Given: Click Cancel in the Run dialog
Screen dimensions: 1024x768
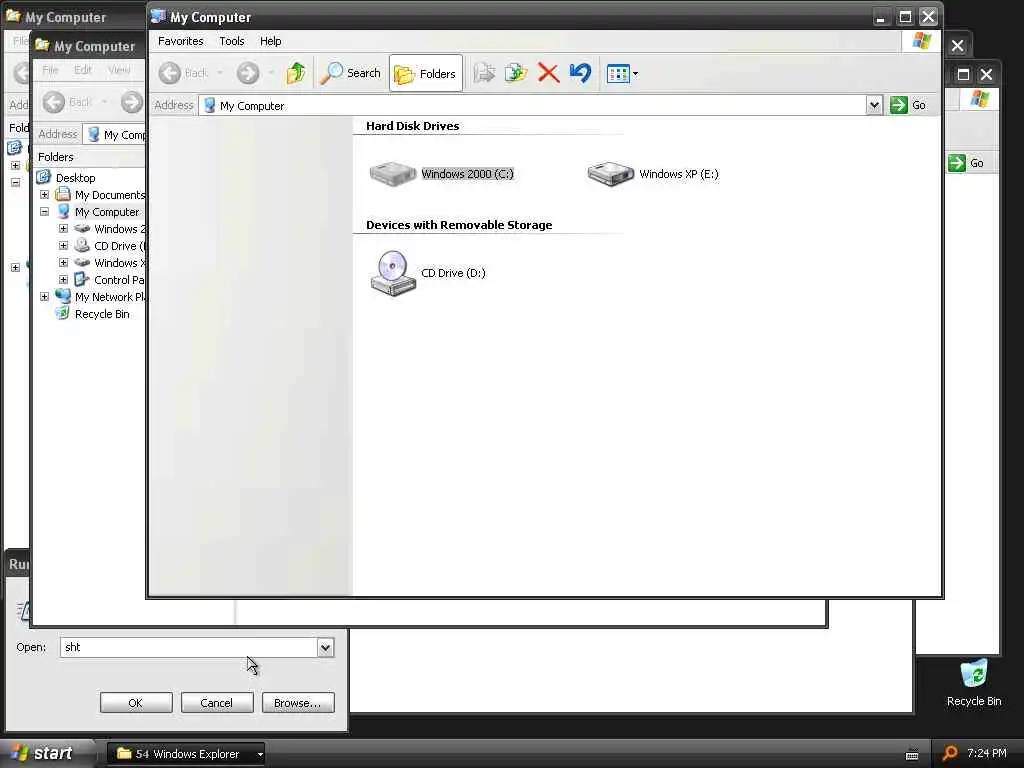Looking at the screenshot, I should 217,703.
